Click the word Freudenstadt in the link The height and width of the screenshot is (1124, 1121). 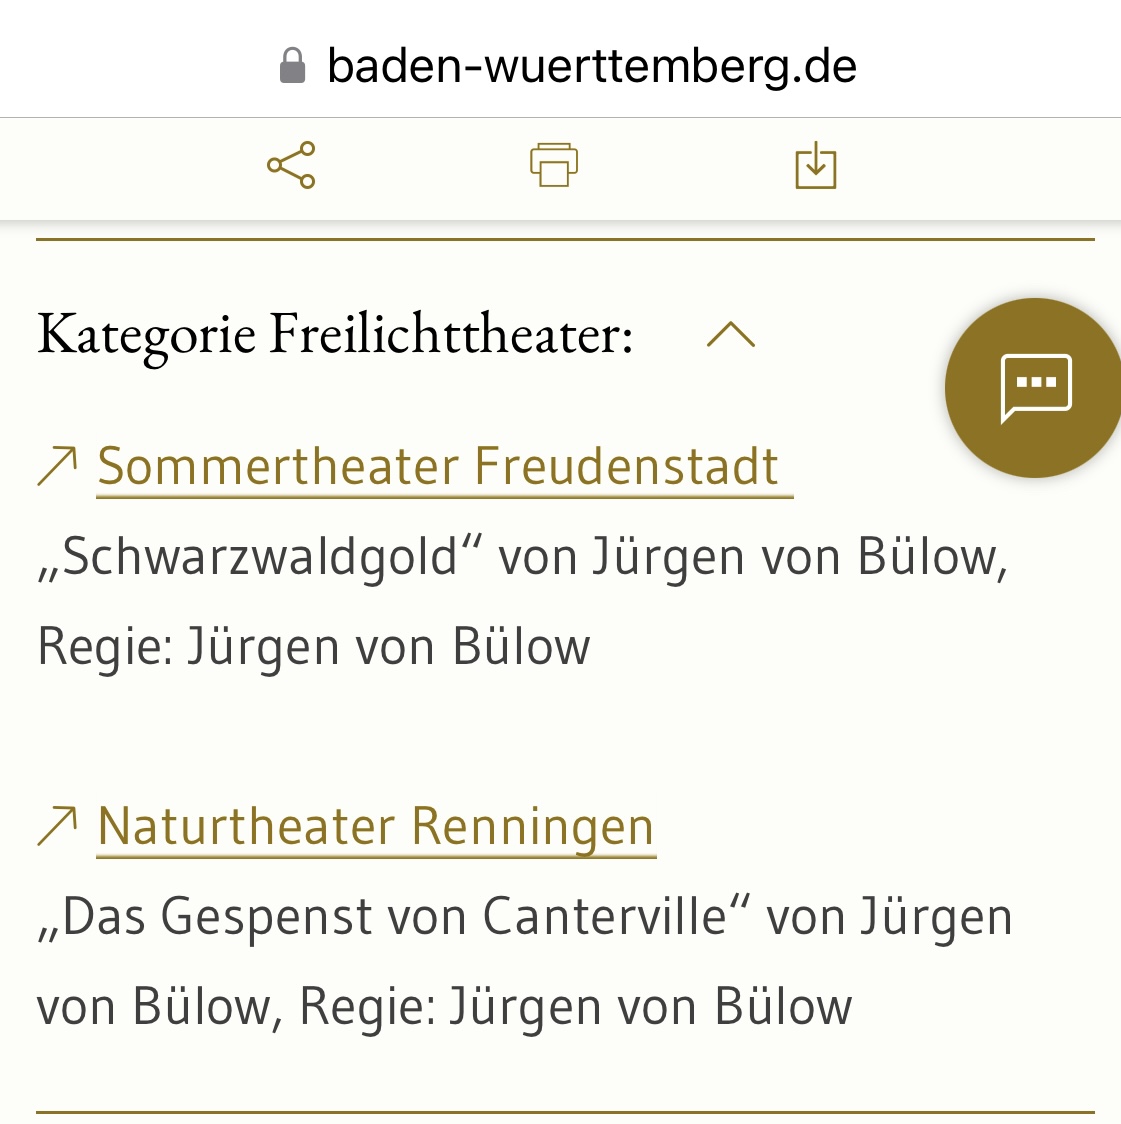(626, 466)
